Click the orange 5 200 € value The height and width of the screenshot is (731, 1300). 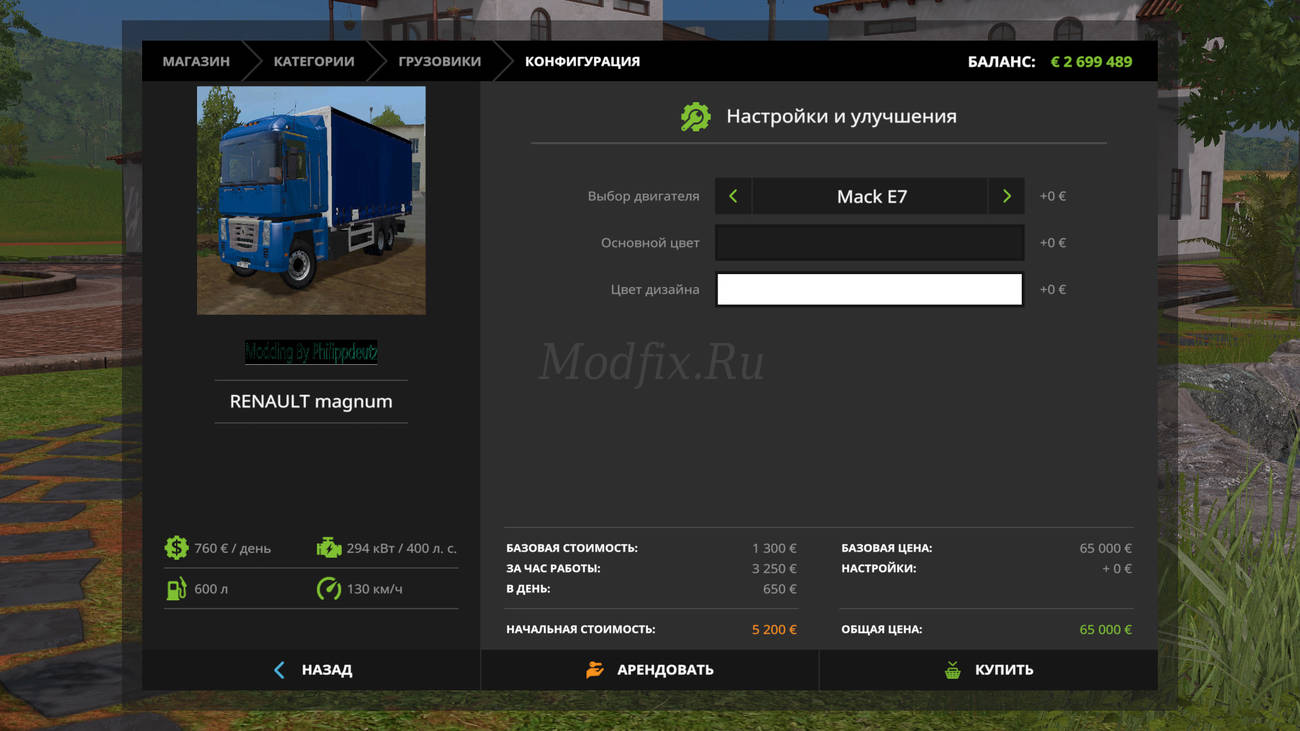pos(774,629)
